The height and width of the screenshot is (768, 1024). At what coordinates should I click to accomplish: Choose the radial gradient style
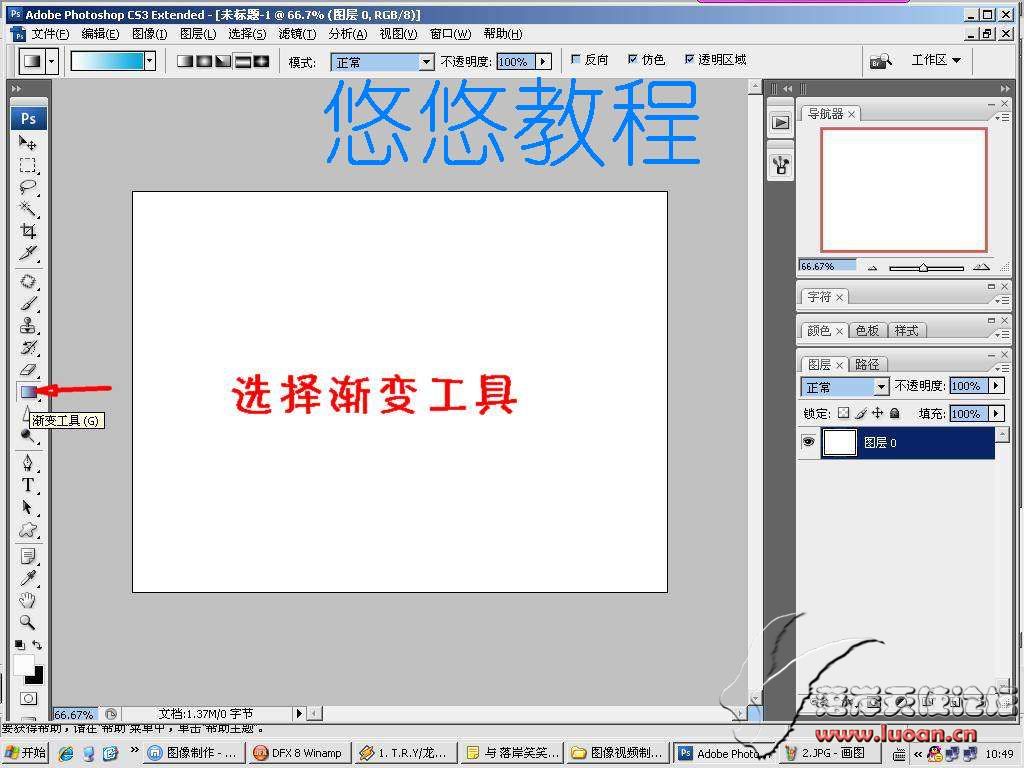tap(204, 61)
